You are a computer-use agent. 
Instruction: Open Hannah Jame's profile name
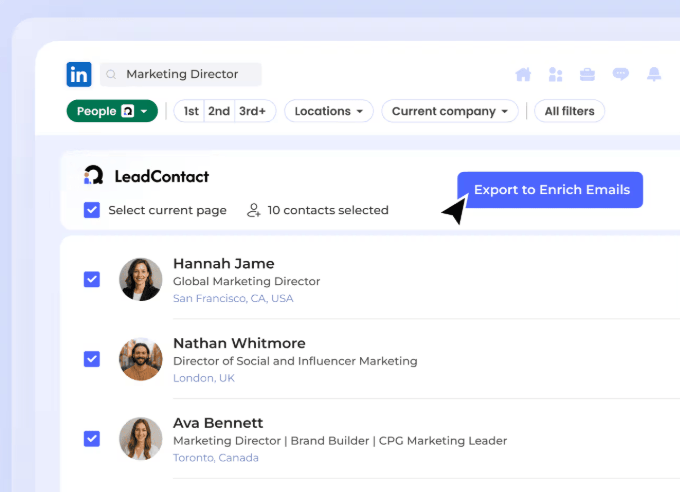coord(224,263)
